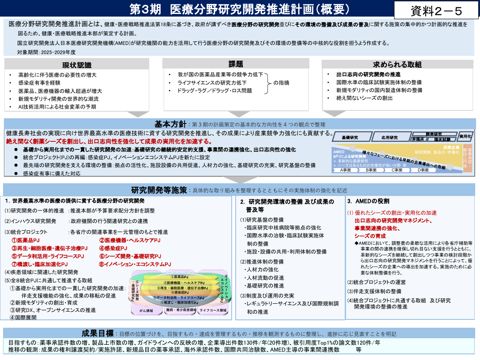Click the item '④国際展開'

pyautogui.click(x=23, y=317)
